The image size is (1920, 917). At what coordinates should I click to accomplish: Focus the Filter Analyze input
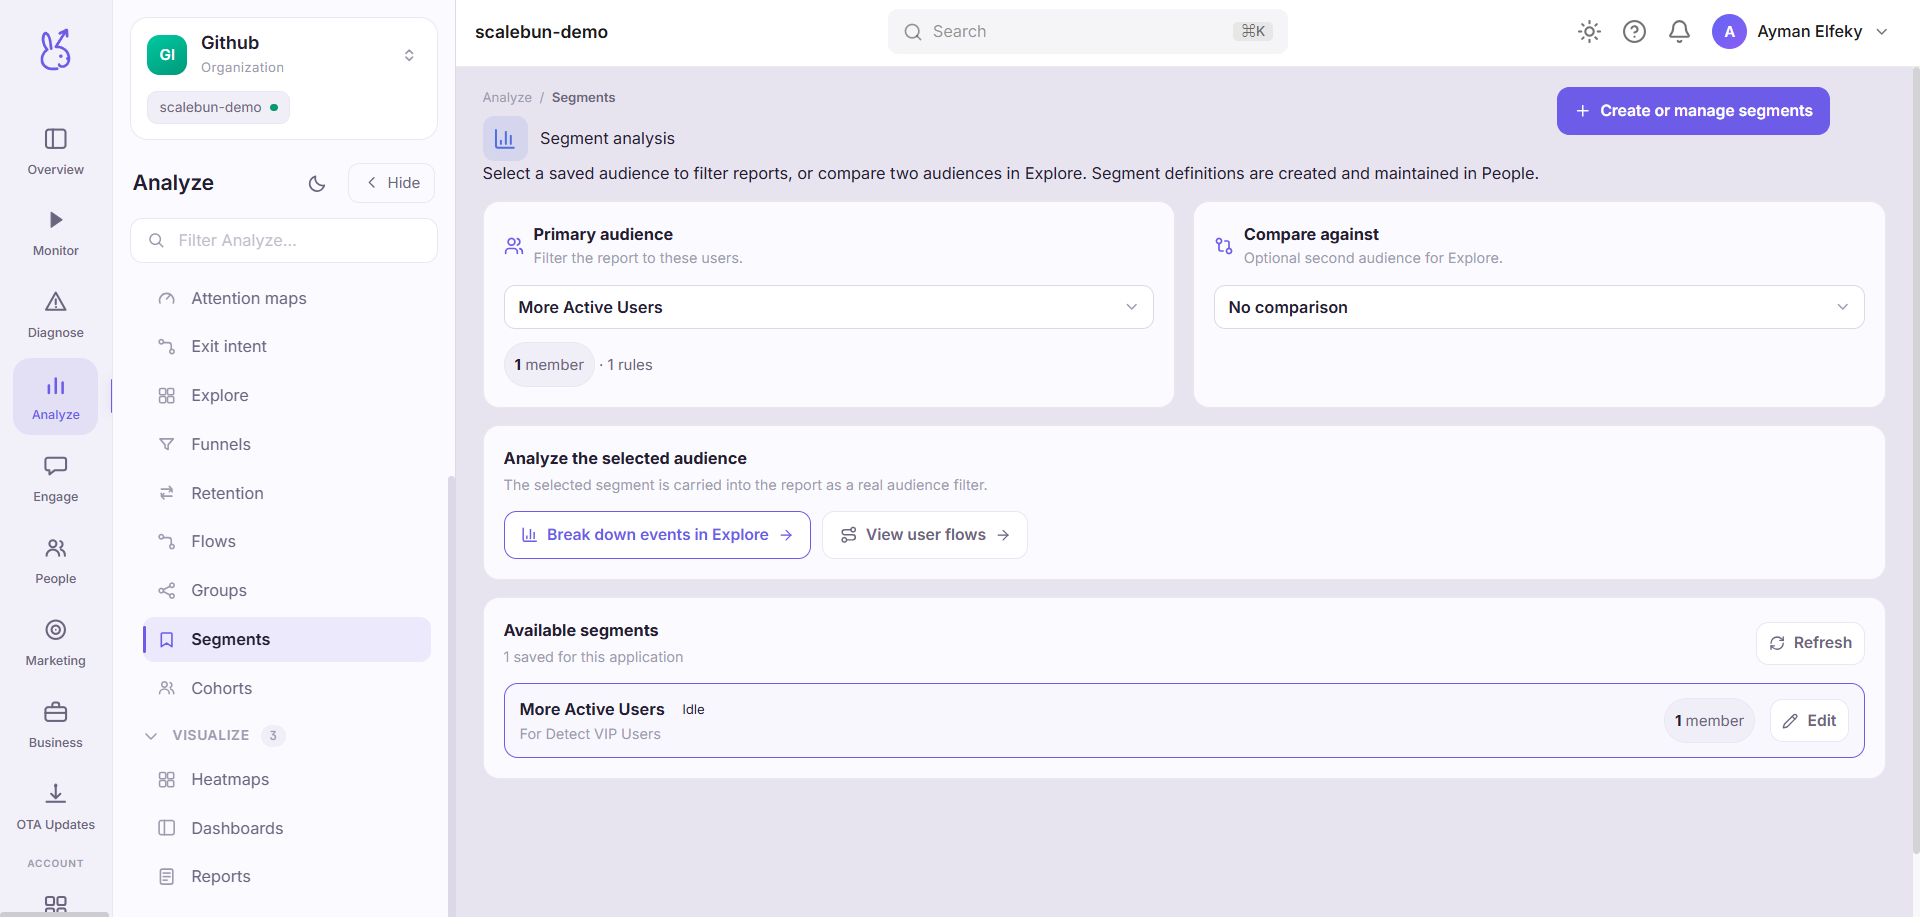(284, 240)
